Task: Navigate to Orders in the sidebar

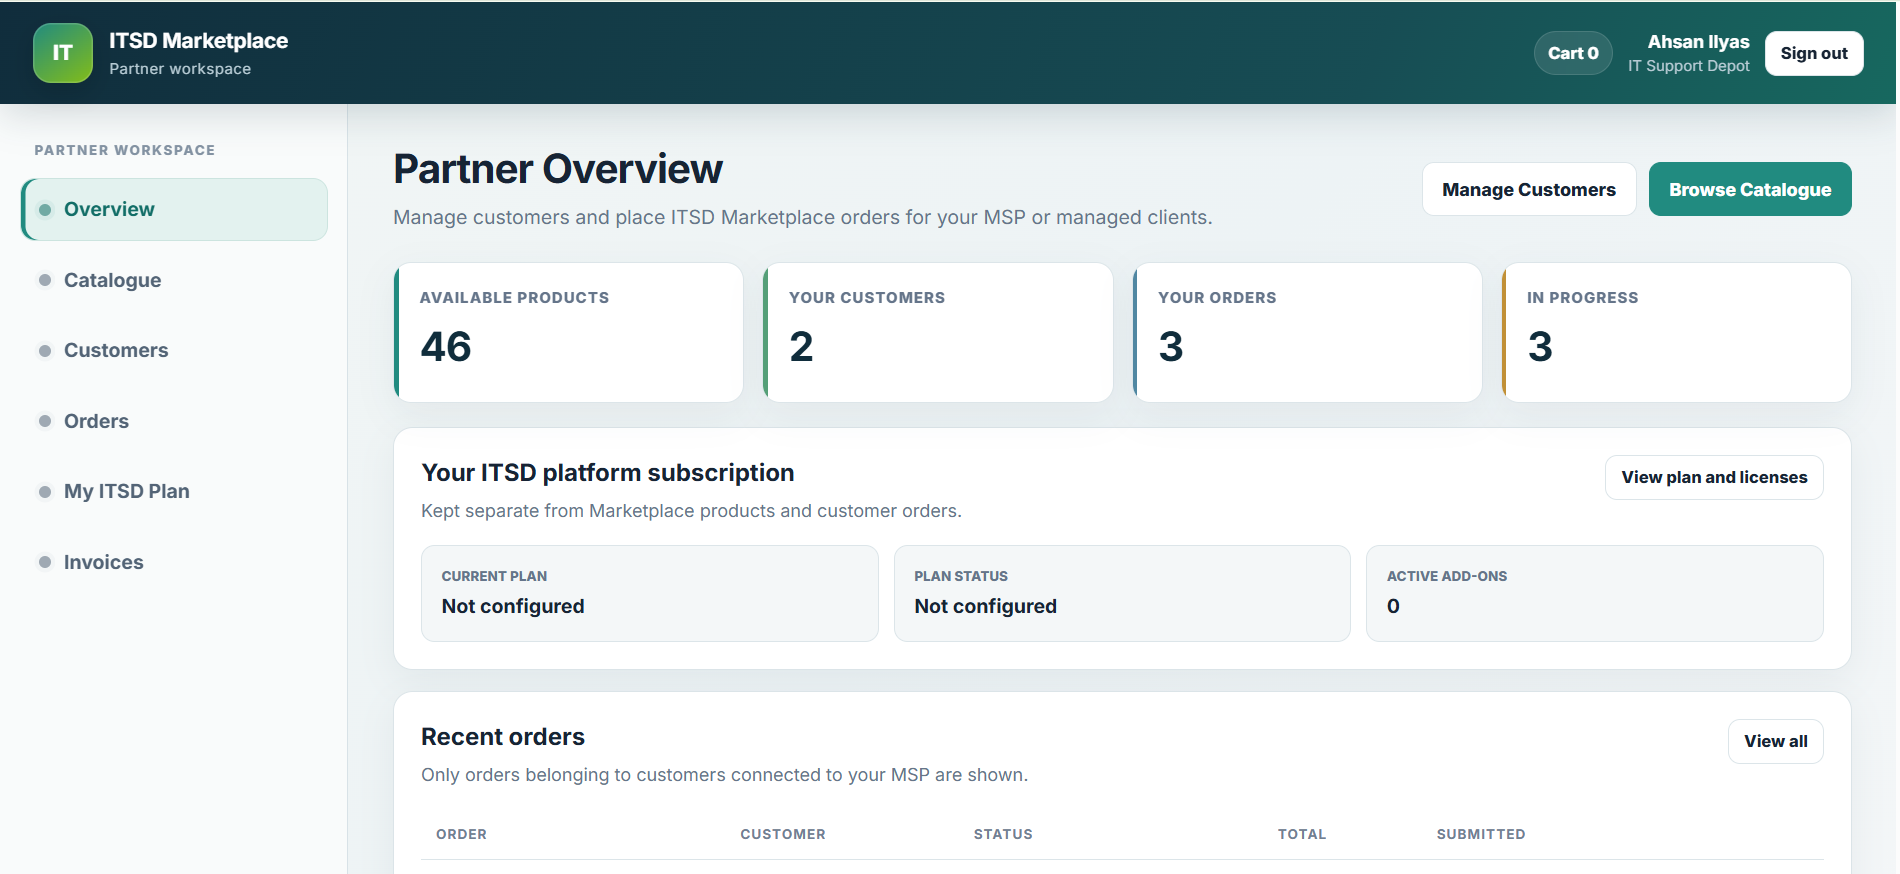Action: tap(175, 421)
